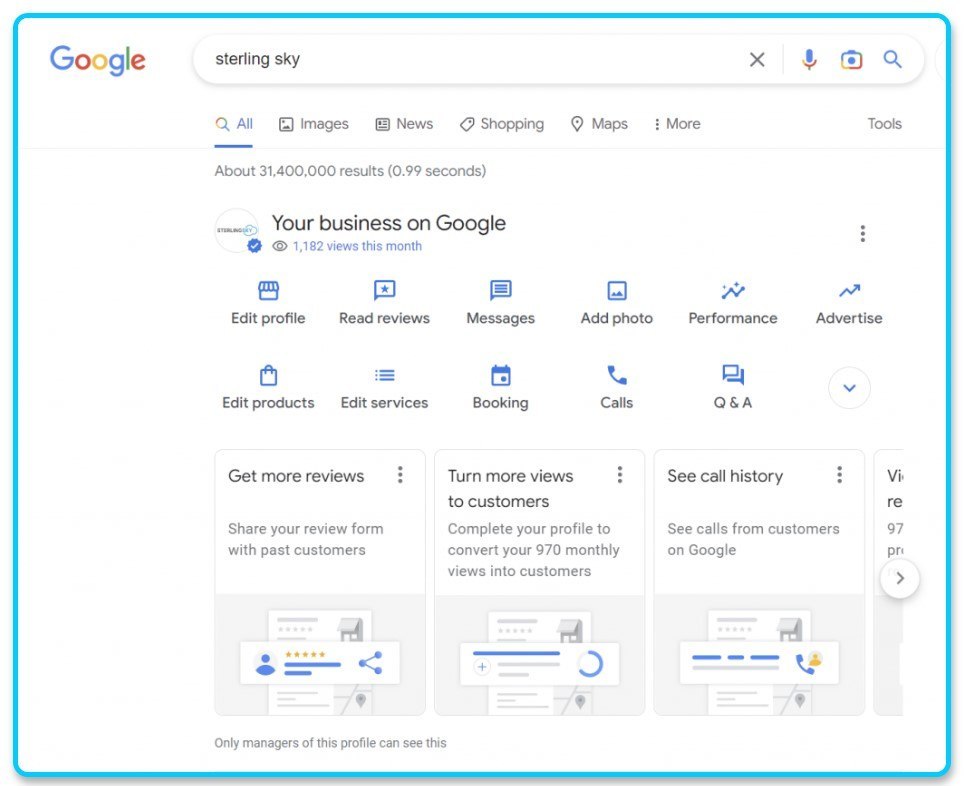965x786 pixels.
Task: Click the Edit services list icon
Action: (385, 375)
